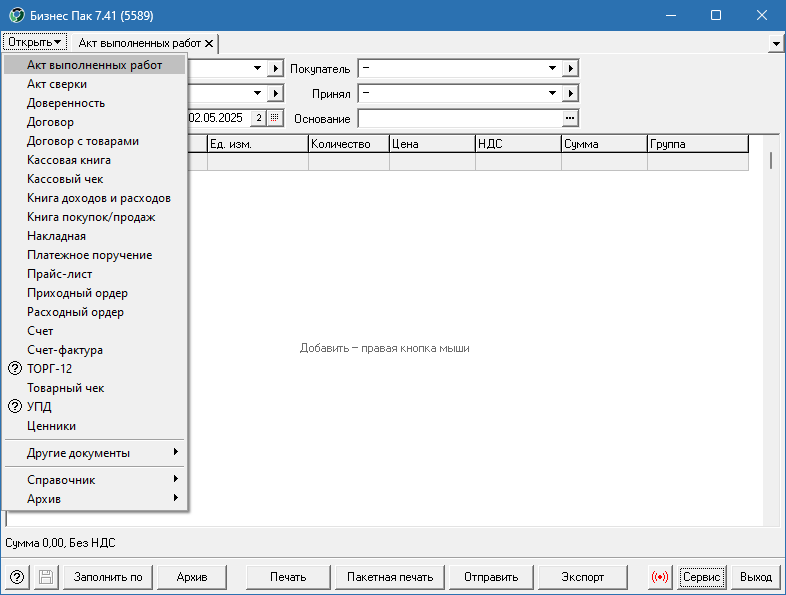The height and width of the screenshot is (595, 786).
Task: Select Акт выполненных работ menu item
Action: click(x=95, y=65)
